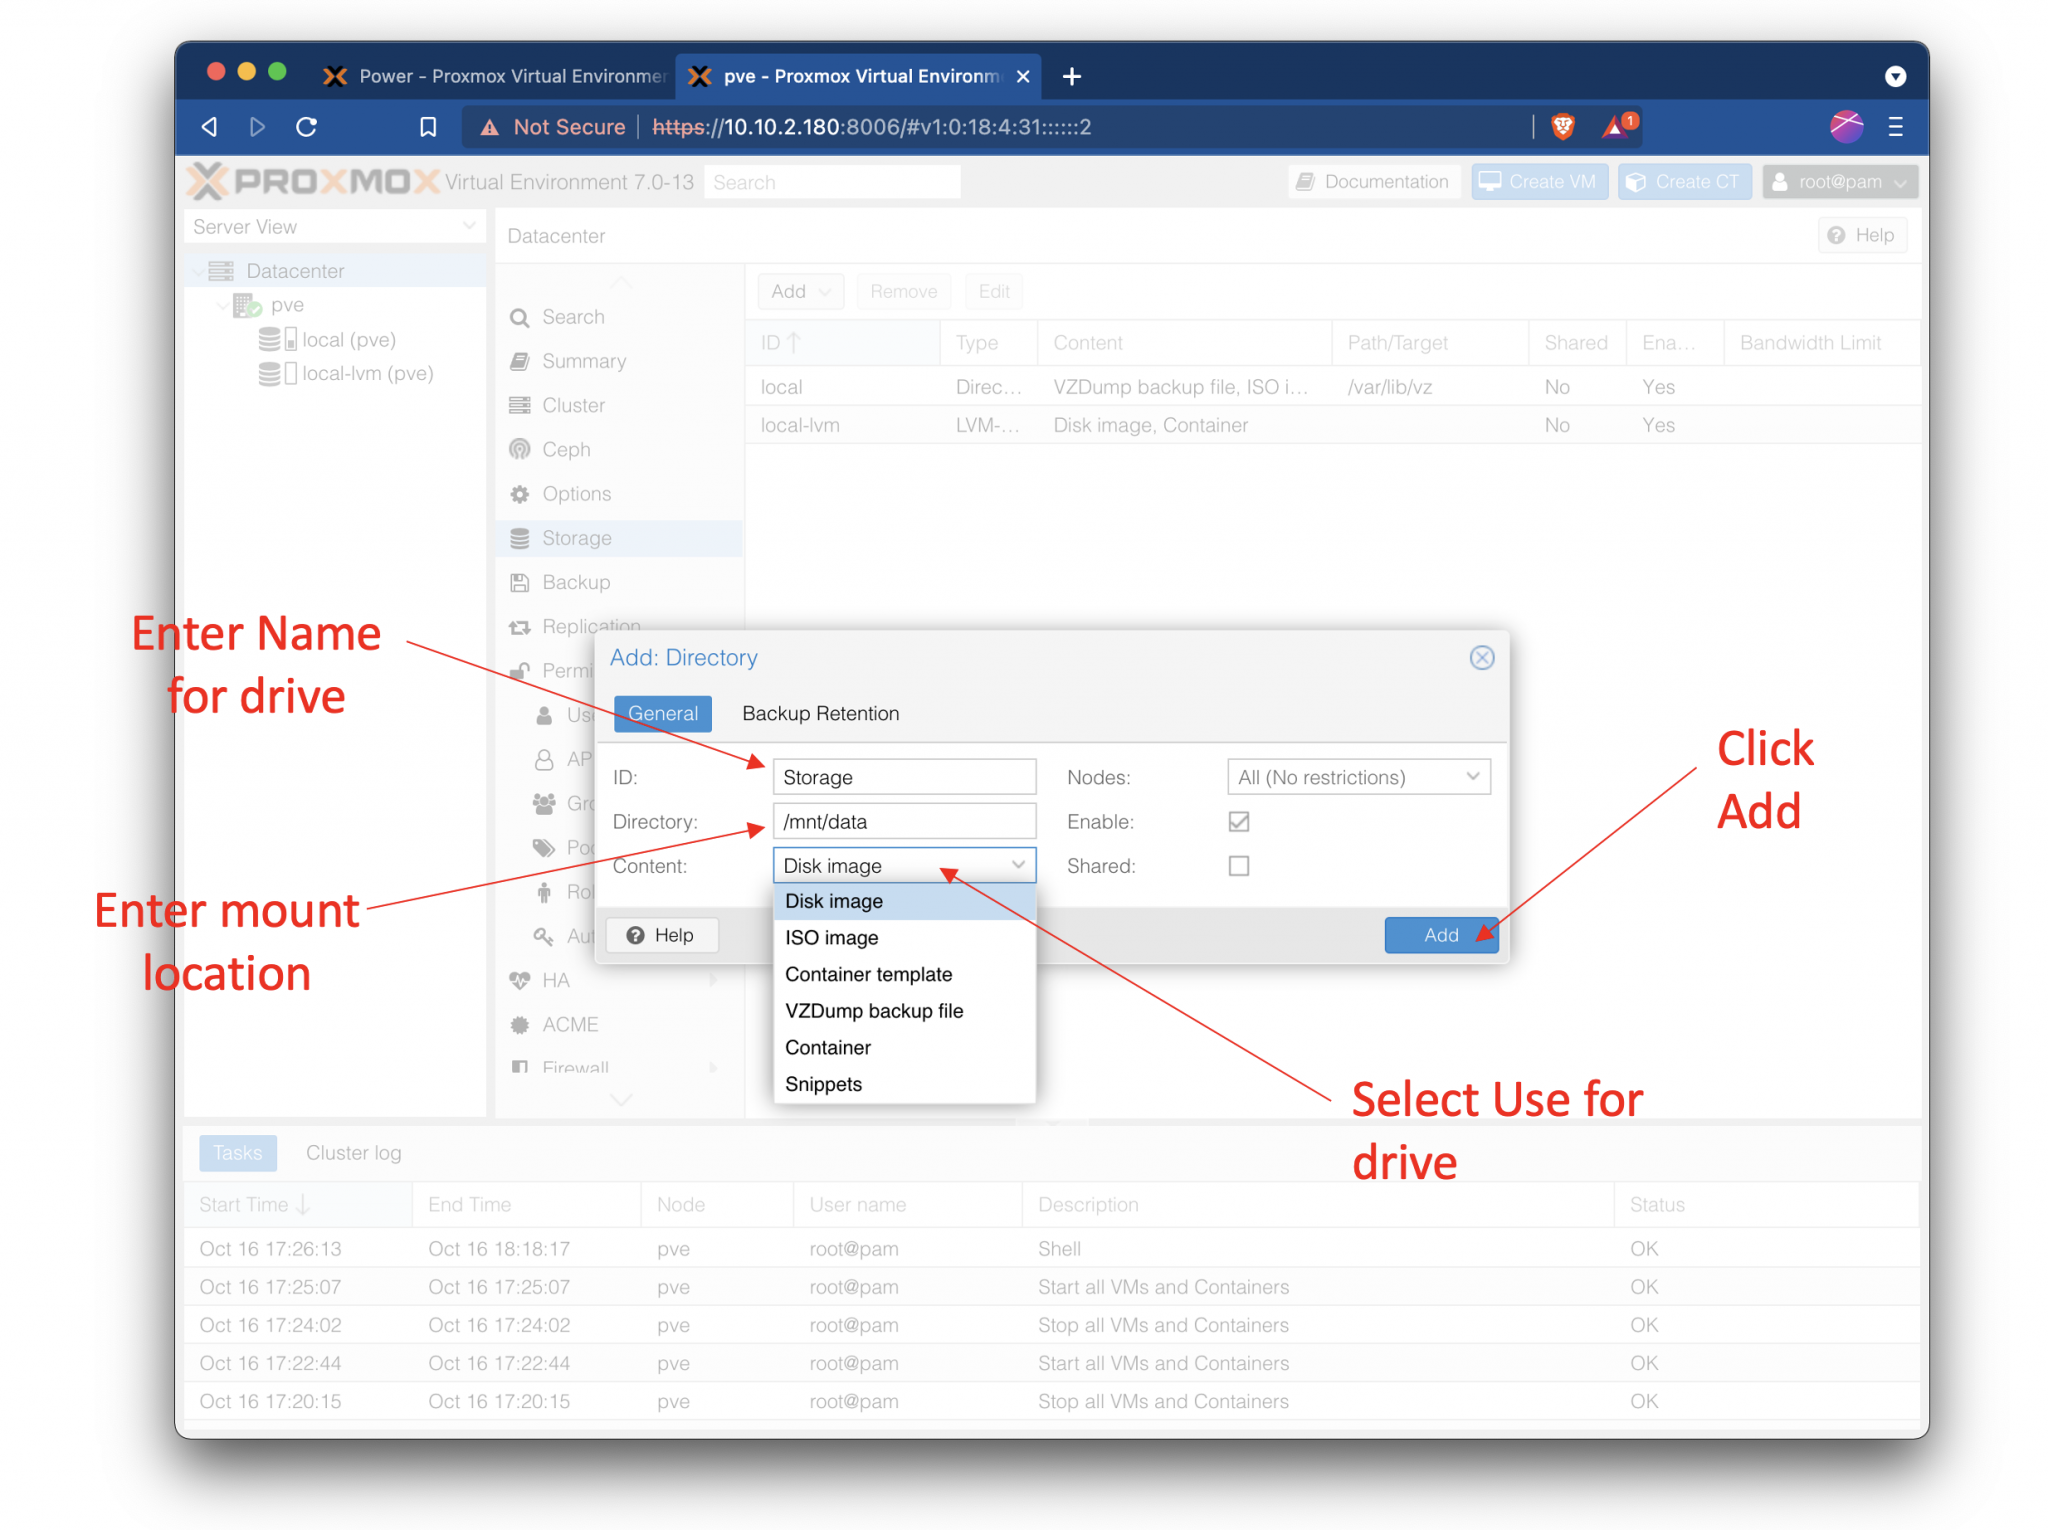Screen dimensions: 2048x1530
Task: Open the Server View dropdown
Action: point(470,226)
